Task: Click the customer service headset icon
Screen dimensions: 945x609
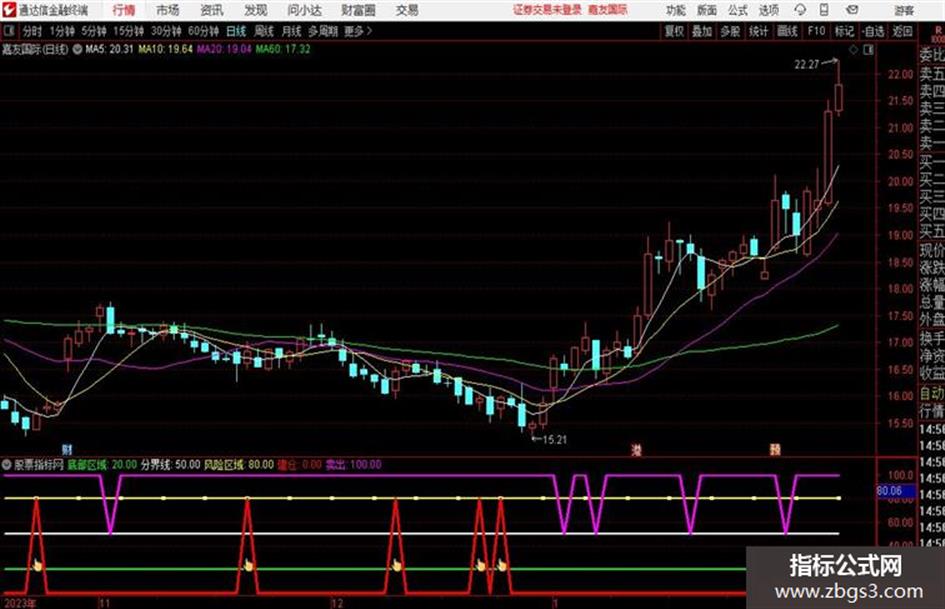Action: (800, 10)
